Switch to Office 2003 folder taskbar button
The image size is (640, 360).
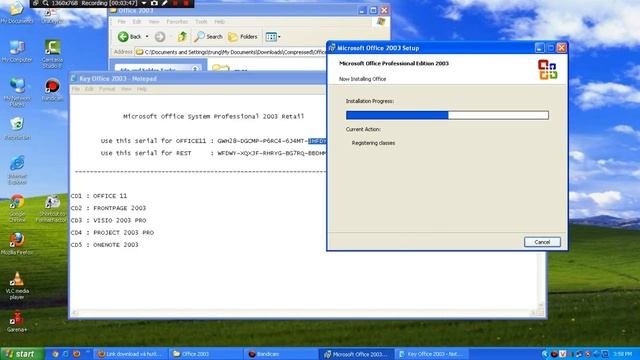[x=206, y=354]
